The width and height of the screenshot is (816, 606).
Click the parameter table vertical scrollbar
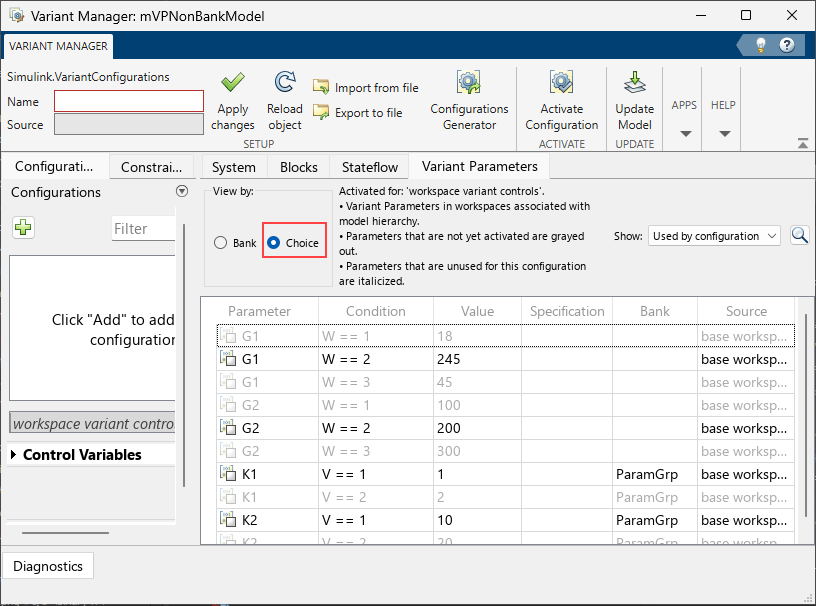806,416
